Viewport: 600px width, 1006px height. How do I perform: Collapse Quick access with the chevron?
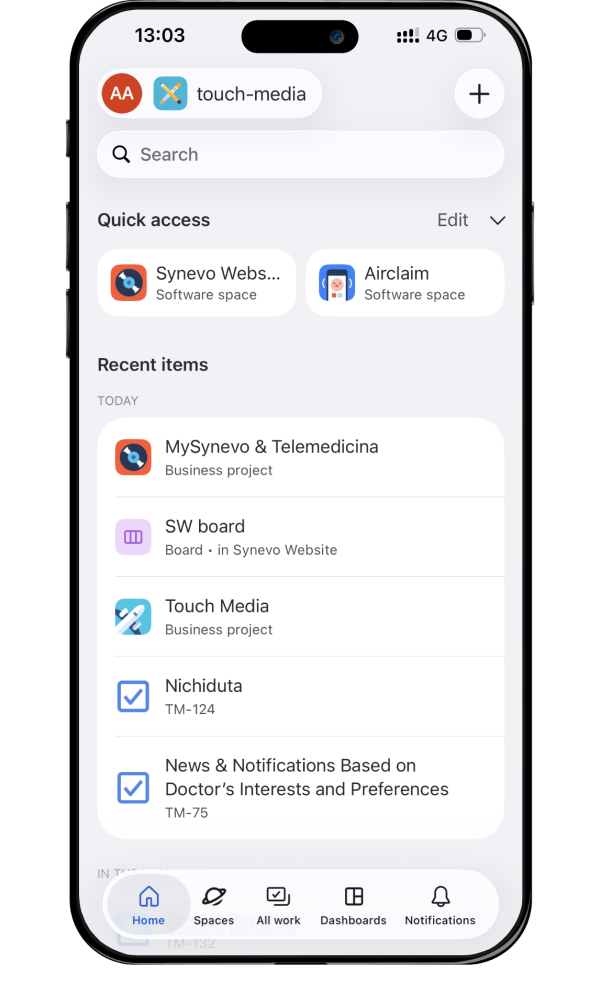[497, 220]
